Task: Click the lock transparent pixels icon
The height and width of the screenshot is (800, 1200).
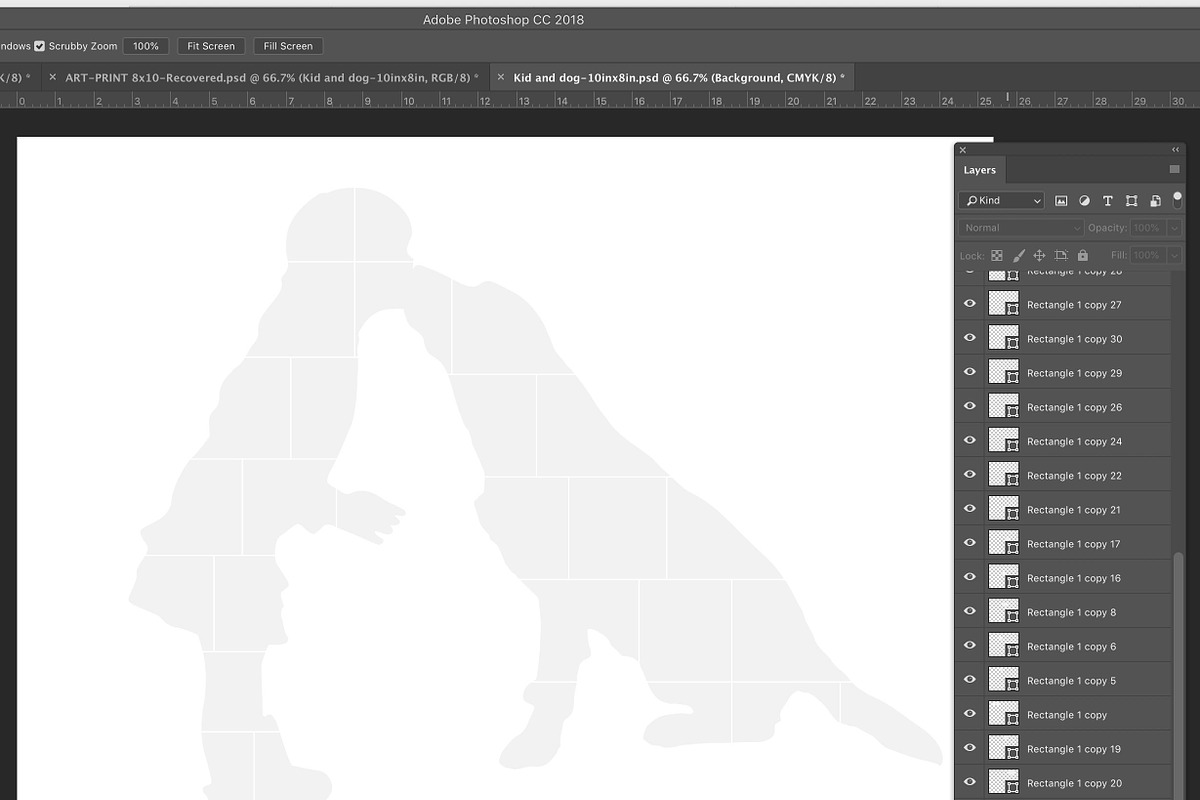Action: (x=997, y=256)
